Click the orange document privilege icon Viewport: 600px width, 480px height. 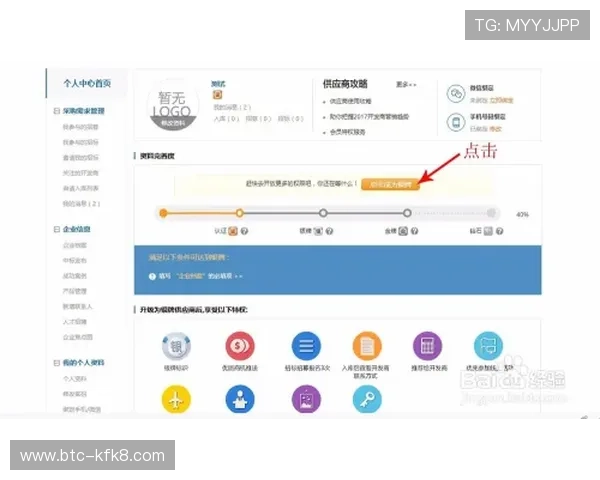tap(367, 346)
